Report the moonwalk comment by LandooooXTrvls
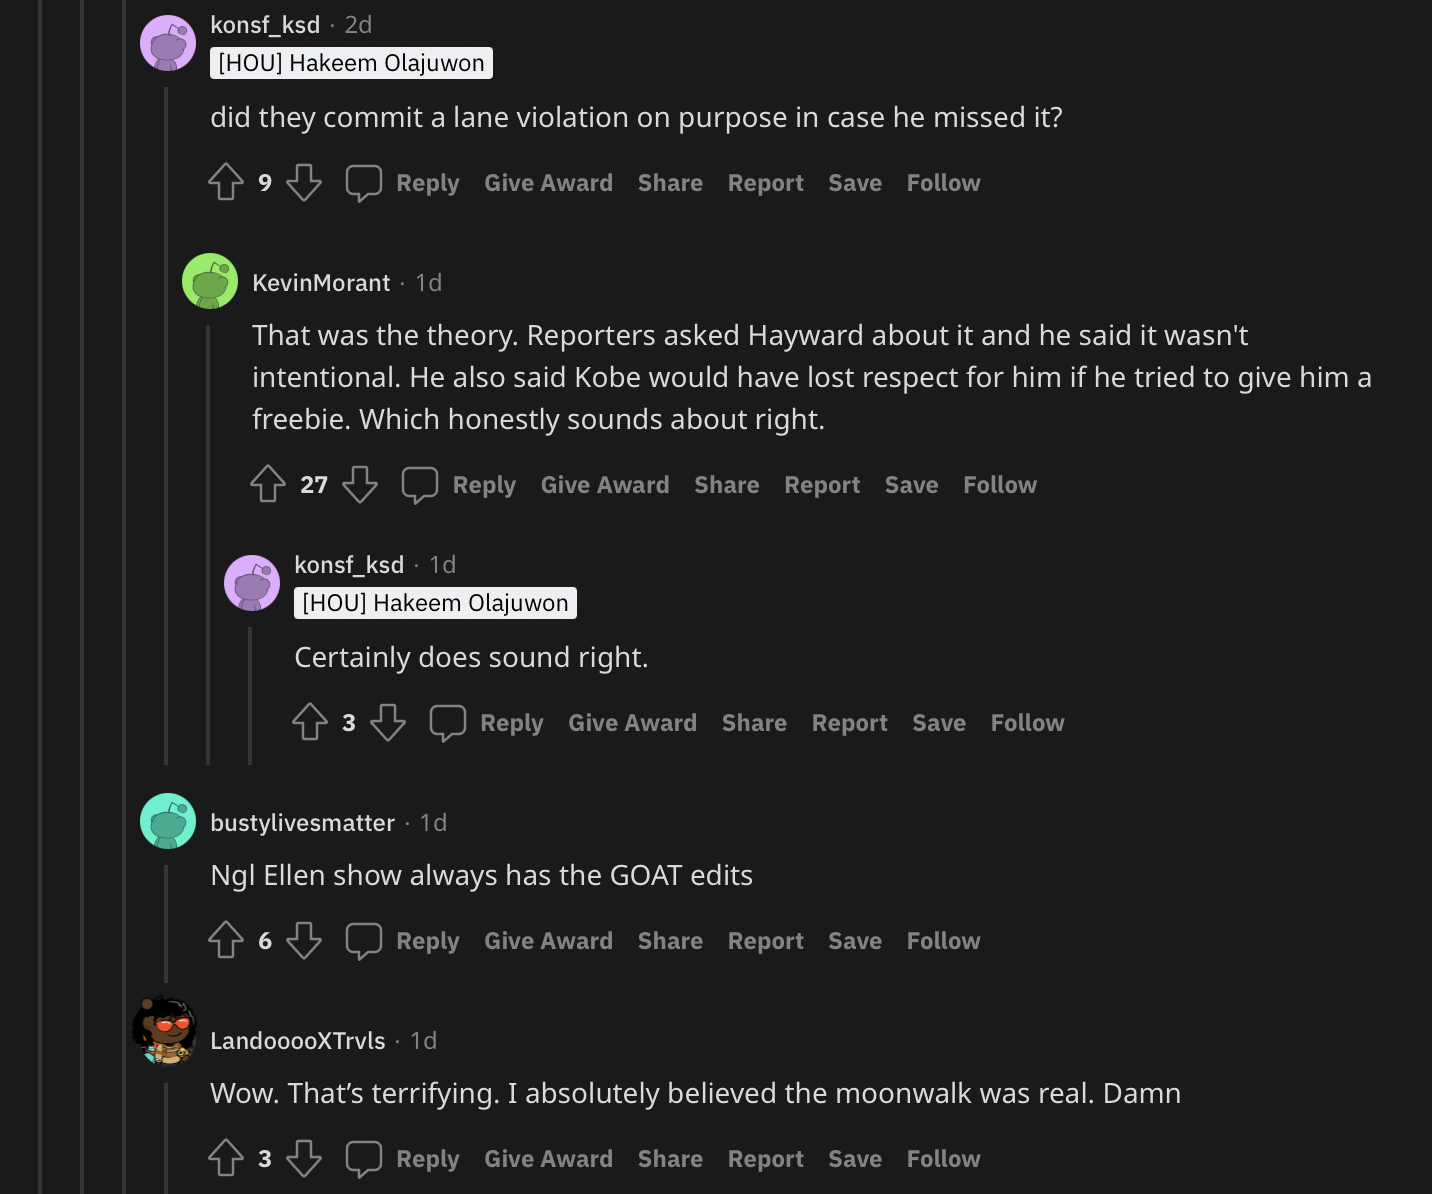The image size is (1432, 1194). click(x=765, y=1159)
